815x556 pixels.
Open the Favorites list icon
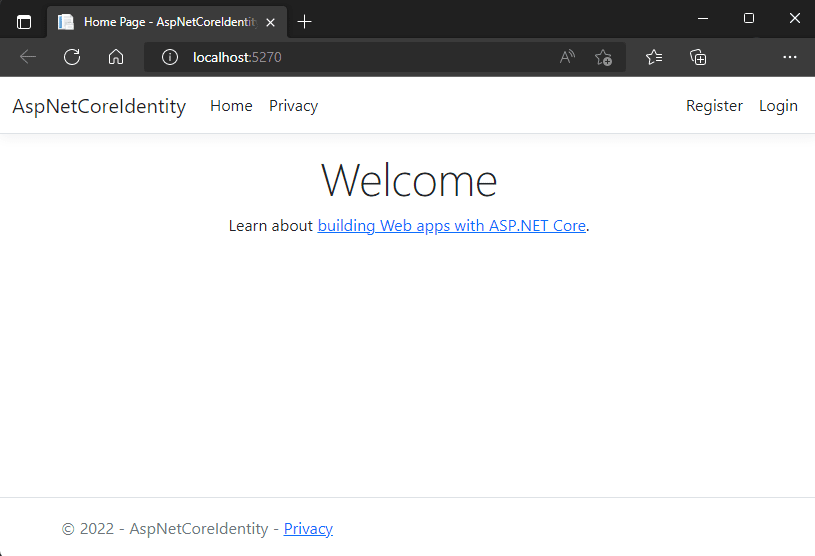(654, 57)
